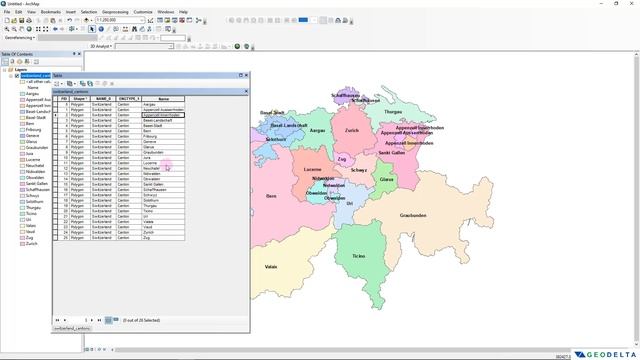Show selected records view button
The width and height of the screenshot is (640, 360).
point(116,320)
